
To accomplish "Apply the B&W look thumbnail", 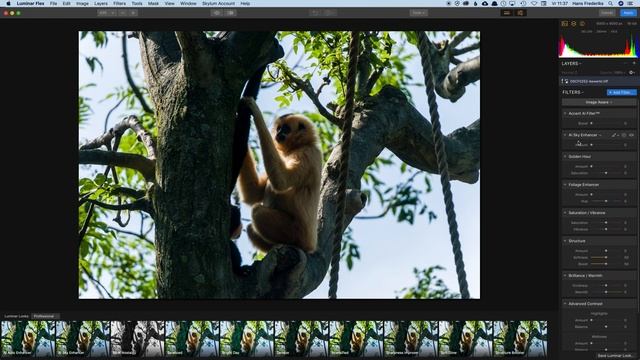I will (137, 338).
